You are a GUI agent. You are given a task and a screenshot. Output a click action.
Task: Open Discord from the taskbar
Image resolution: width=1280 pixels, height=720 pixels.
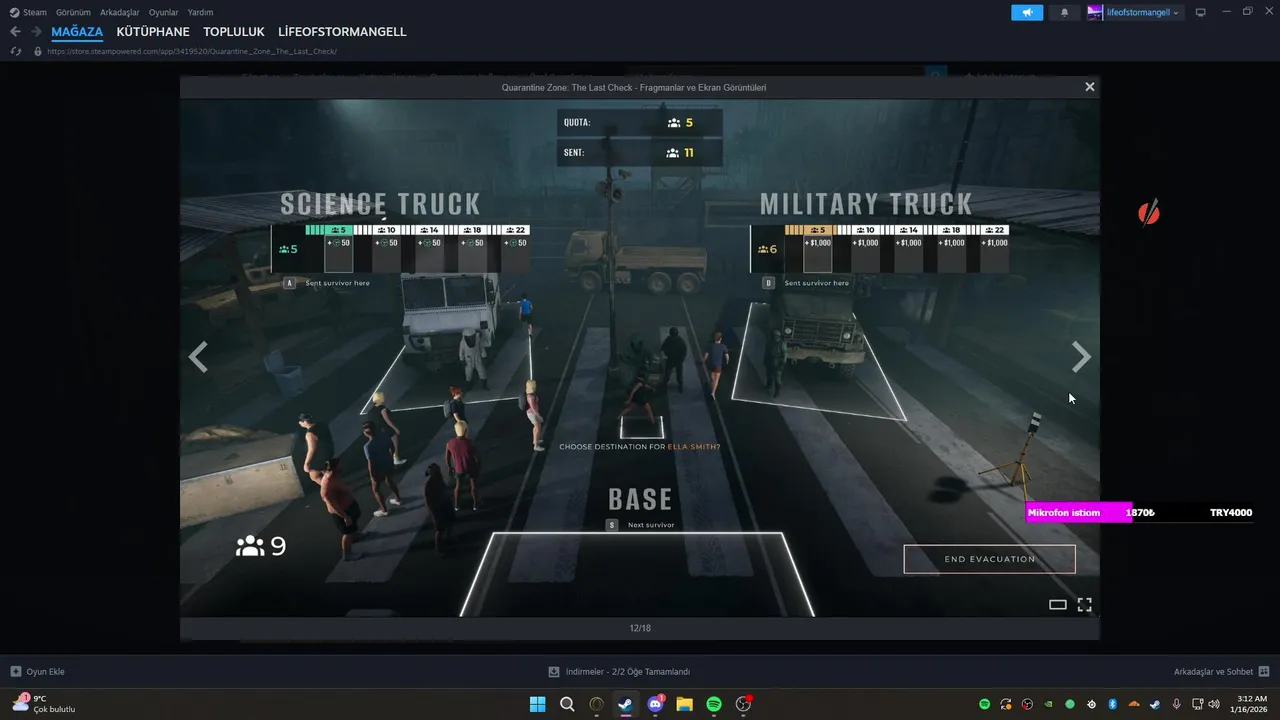[x=655, y=704]
